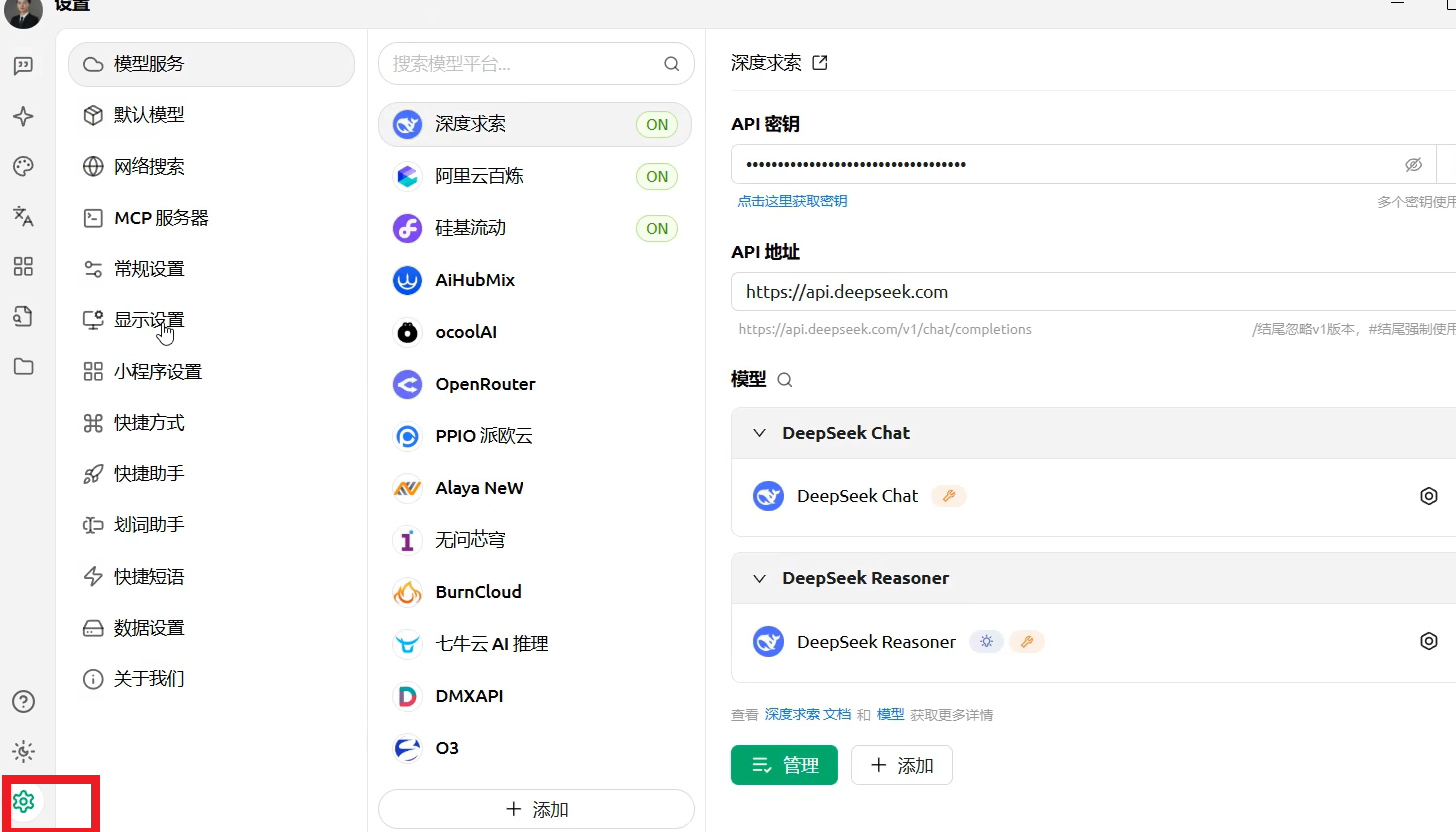This screenshot has height=832, width=1456.
Task: Open the 深度求索 external link icon
Action: pyautogui.click(x=820, y=63)
